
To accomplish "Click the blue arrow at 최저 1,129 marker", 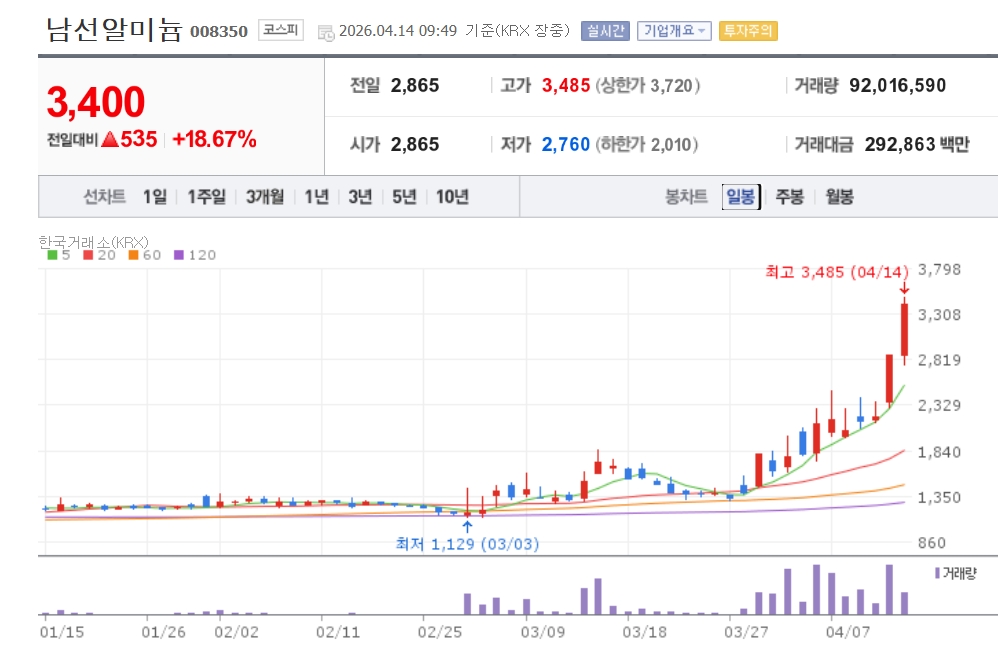I will pyautogui.click(x=467, y=527).
